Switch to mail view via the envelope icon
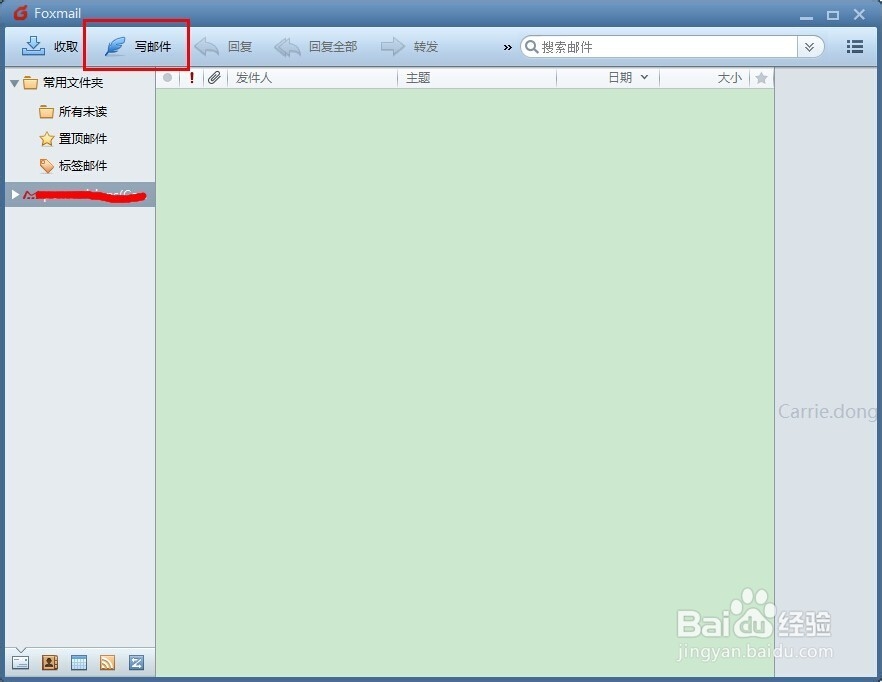Screen dimensions: 882x682 point(22,662)
